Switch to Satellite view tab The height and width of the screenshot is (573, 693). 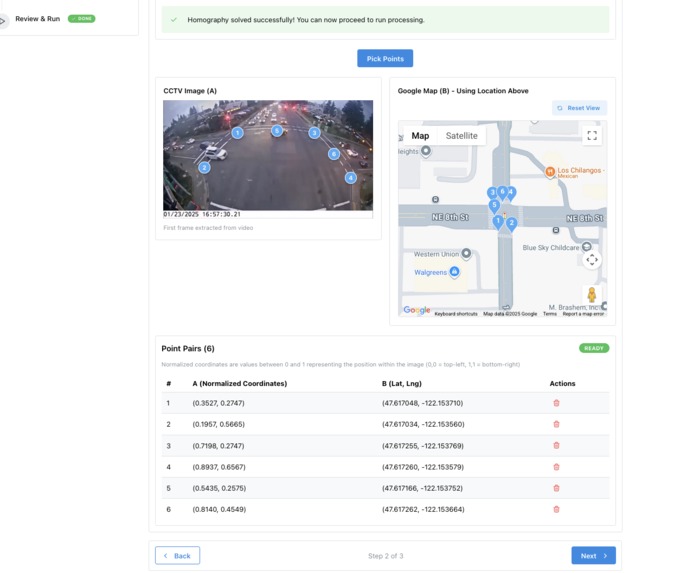pos(461,136)
